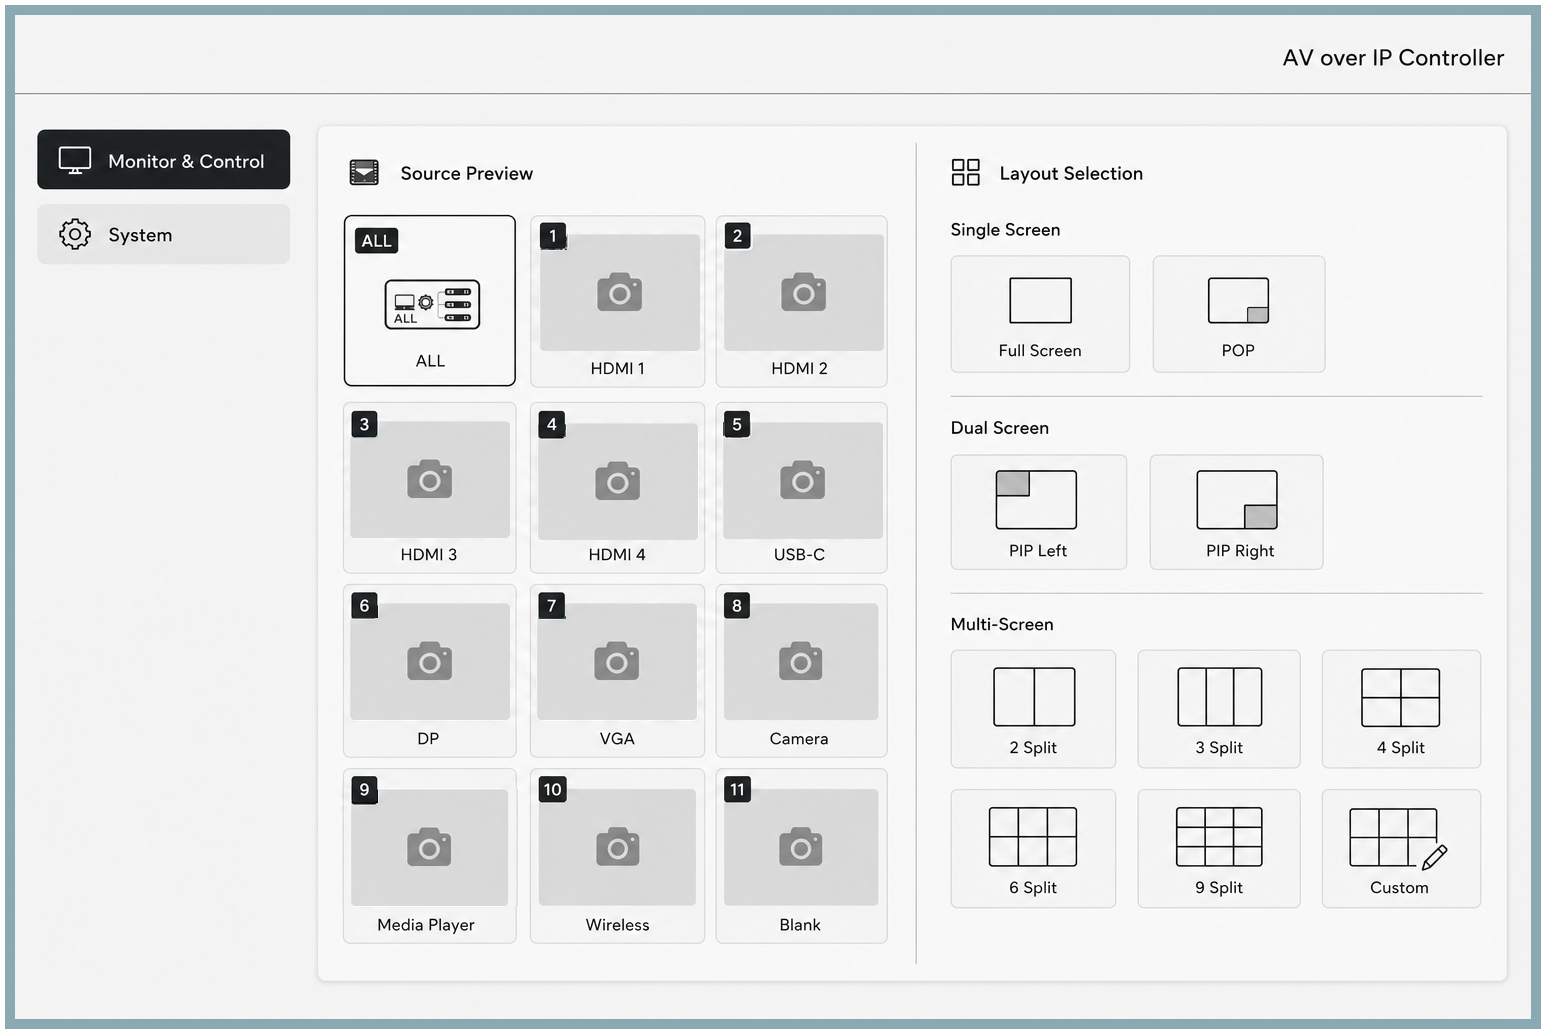The image size is (1546, 1034).
Task: Click the "AV over IP Controller" title
Action: (1393, 58)
